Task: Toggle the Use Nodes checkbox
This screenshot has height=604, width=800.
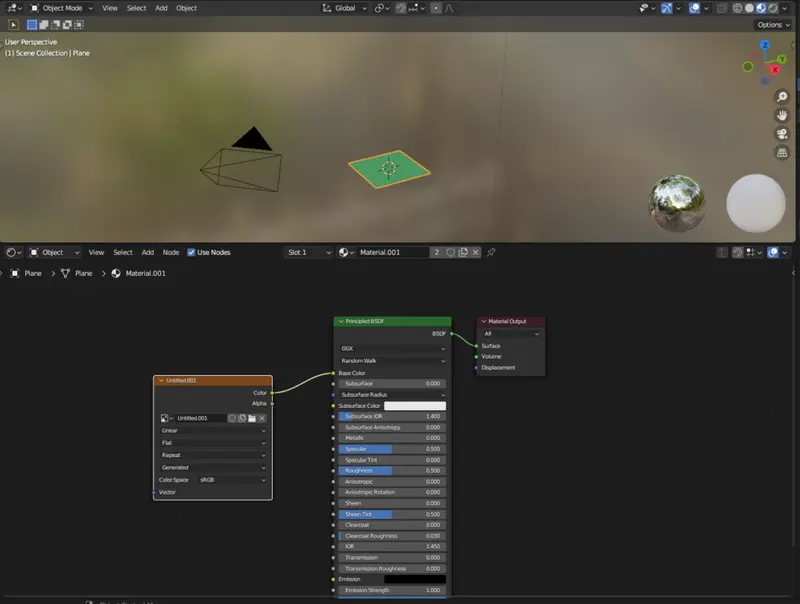Action: pyautogui.click(x=191, y=252)
